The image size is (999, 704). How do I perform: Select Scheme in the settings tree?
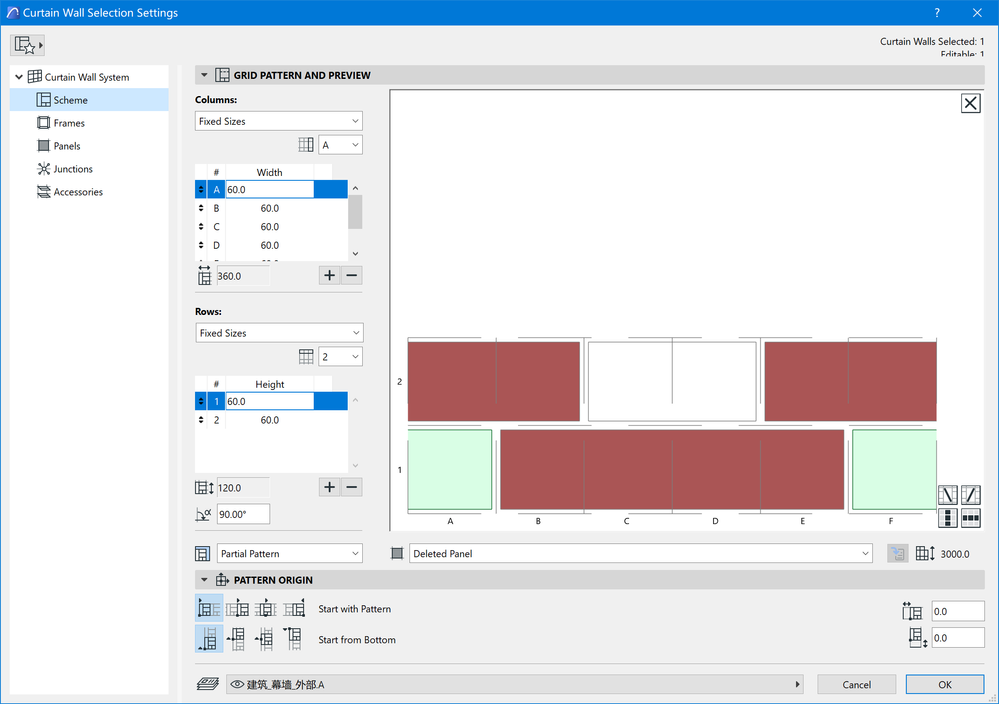[89, 100]
